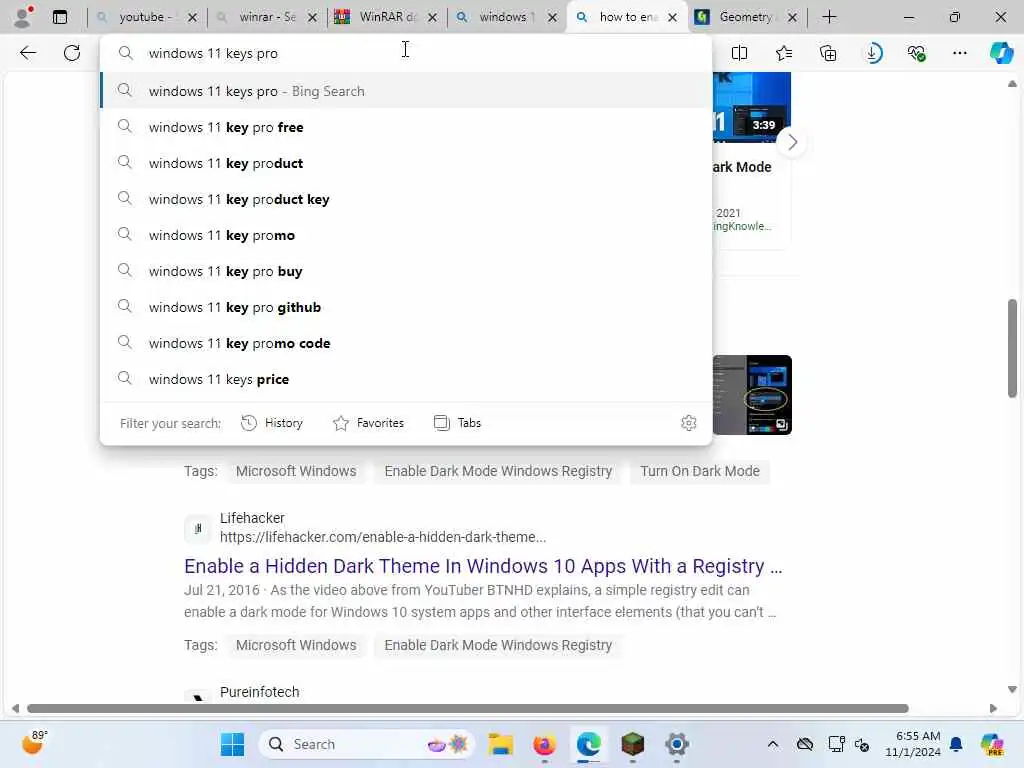Screen dimensions: 1024x768
Task: Open Settings gear on taskbar
Action: [677, 744]
